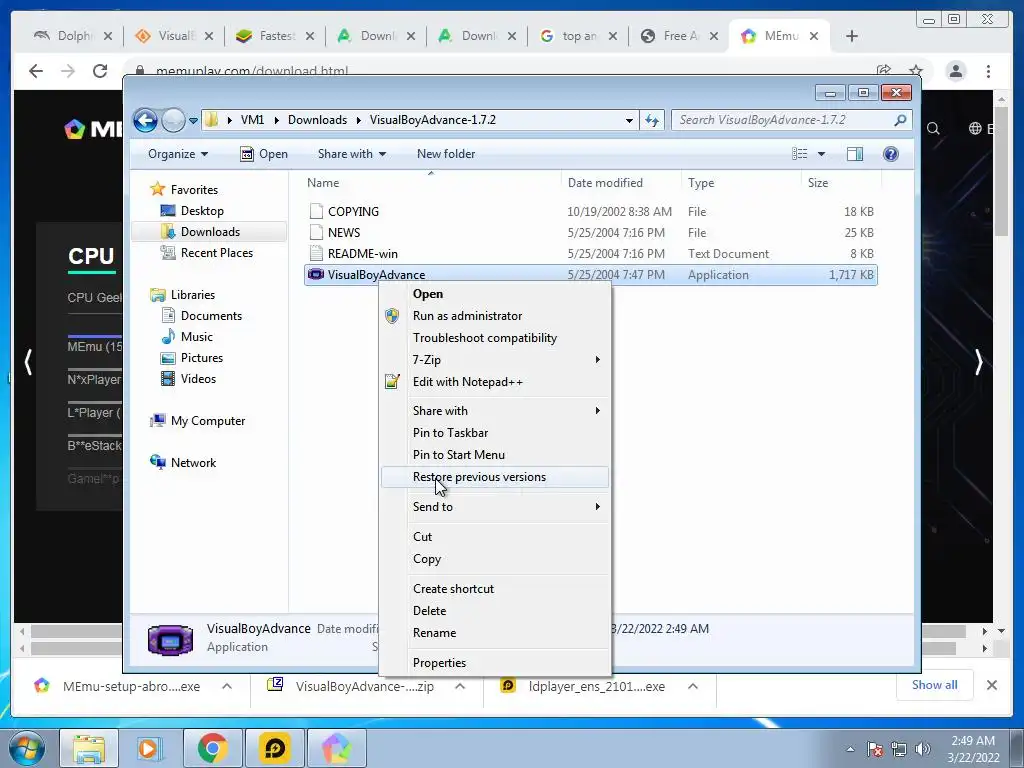Image resolution: width=1024 pixels, height=768 pixels.
Task: Choose Pin to Taskbar
Action: click(x=495, y=433)
